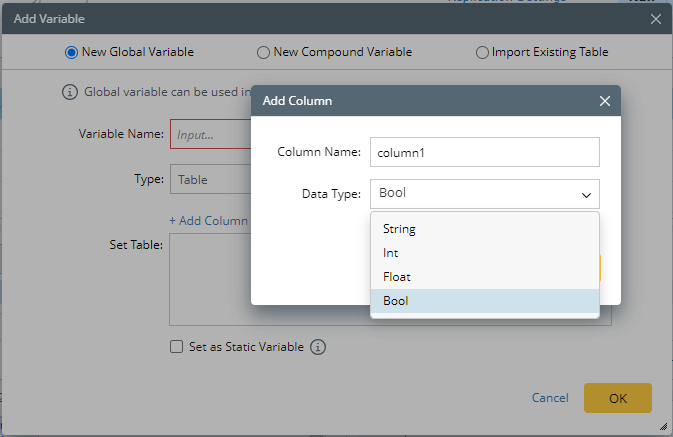Image resolution: width=673 pixels, height=437 pixels.
Task: Pick String from the data type list
Action: click(484, 229)
